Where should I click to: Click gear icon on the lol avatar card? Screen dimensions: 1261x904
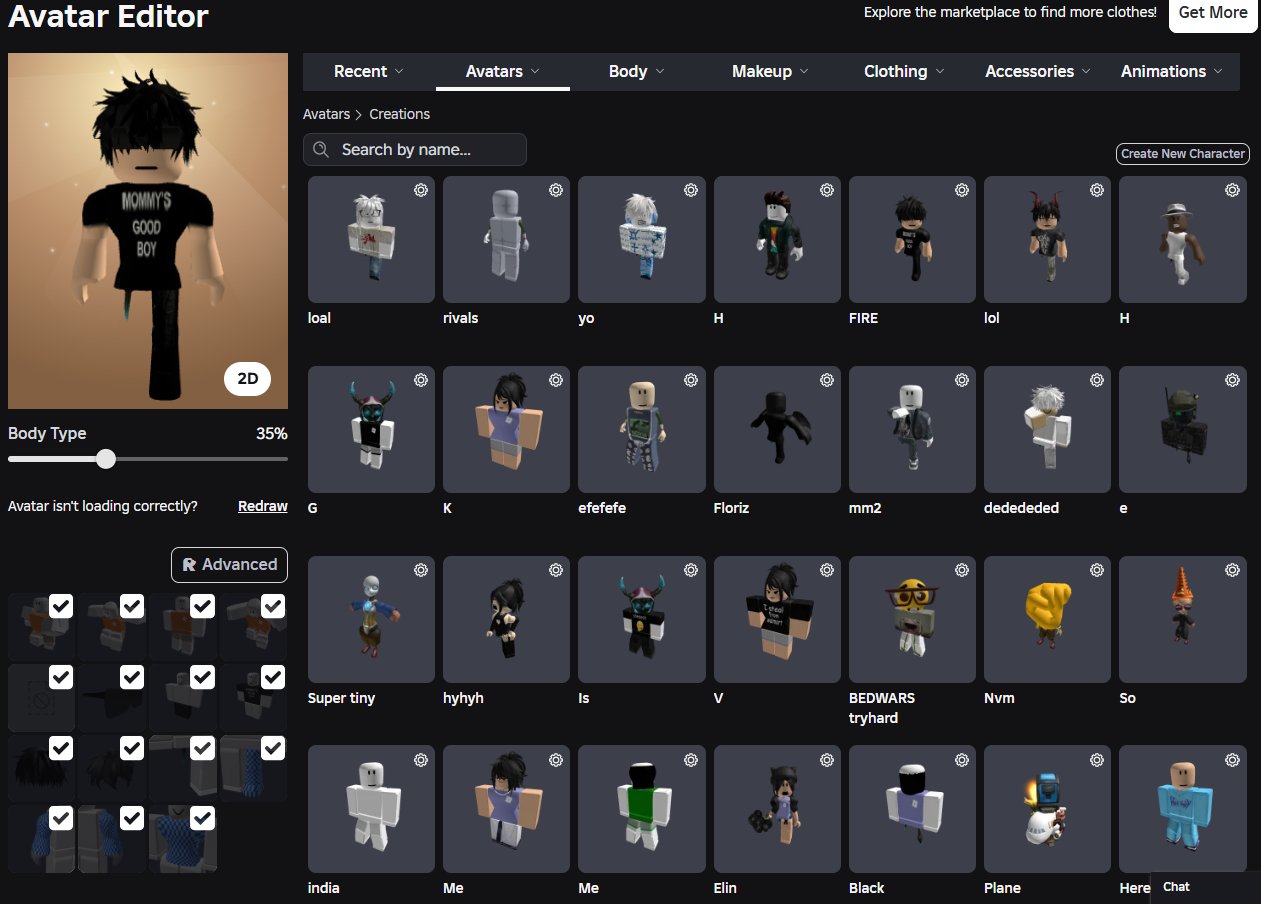click(x=1097, y=190)
